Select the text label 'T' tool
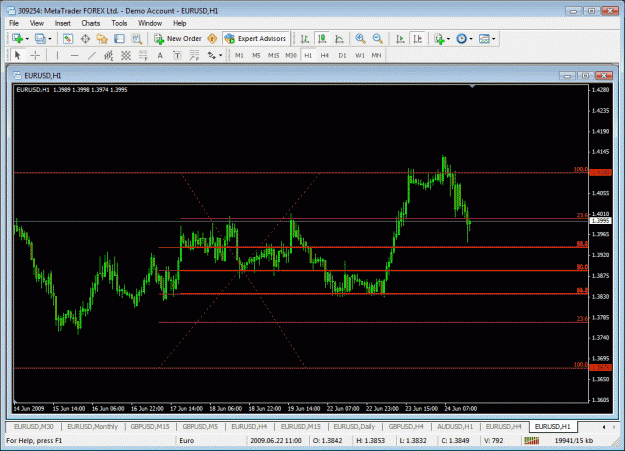Screen dimensions: 625x451 click(x=177, y=55)
